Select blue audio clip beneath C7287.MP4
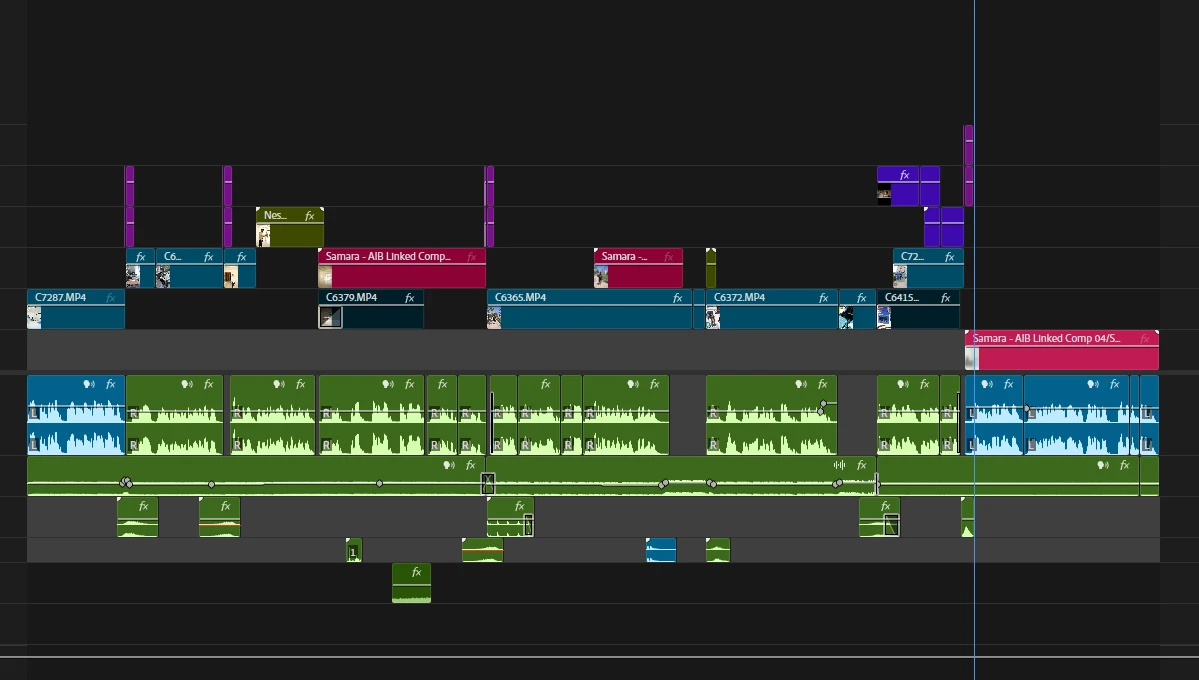1199x680 pixels. click(x=76, y=415)
